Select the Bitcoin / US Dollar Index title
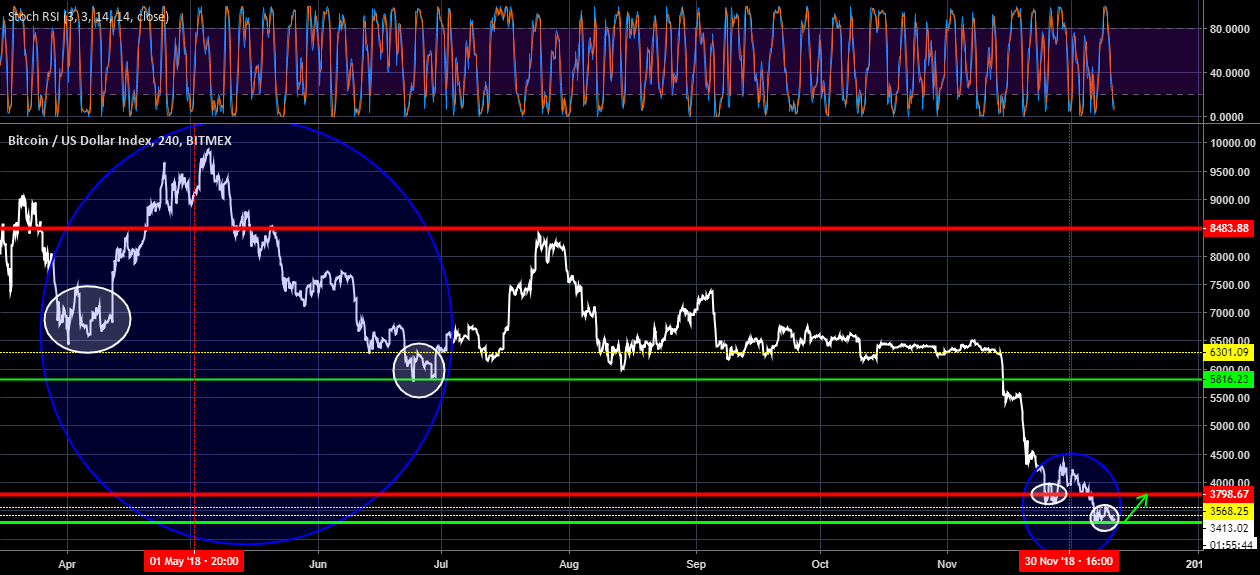The width and height of the screenshot is (1260, 575). pos(120,141)
